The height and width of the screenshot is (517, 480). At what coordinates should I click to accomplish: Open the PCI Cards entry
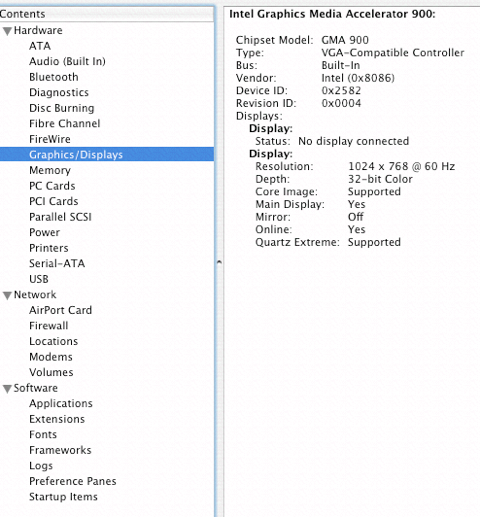point(54,201)
